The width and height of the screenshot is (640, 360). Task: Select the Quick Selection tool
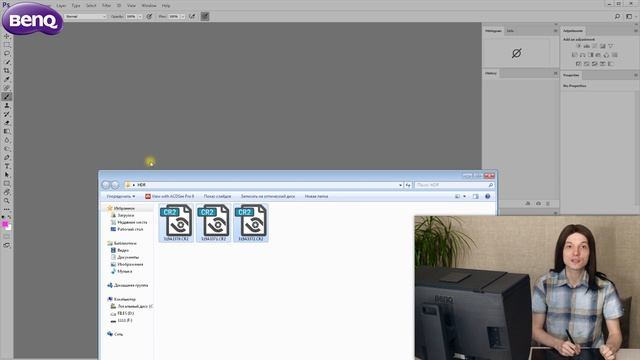pos(7,62)
